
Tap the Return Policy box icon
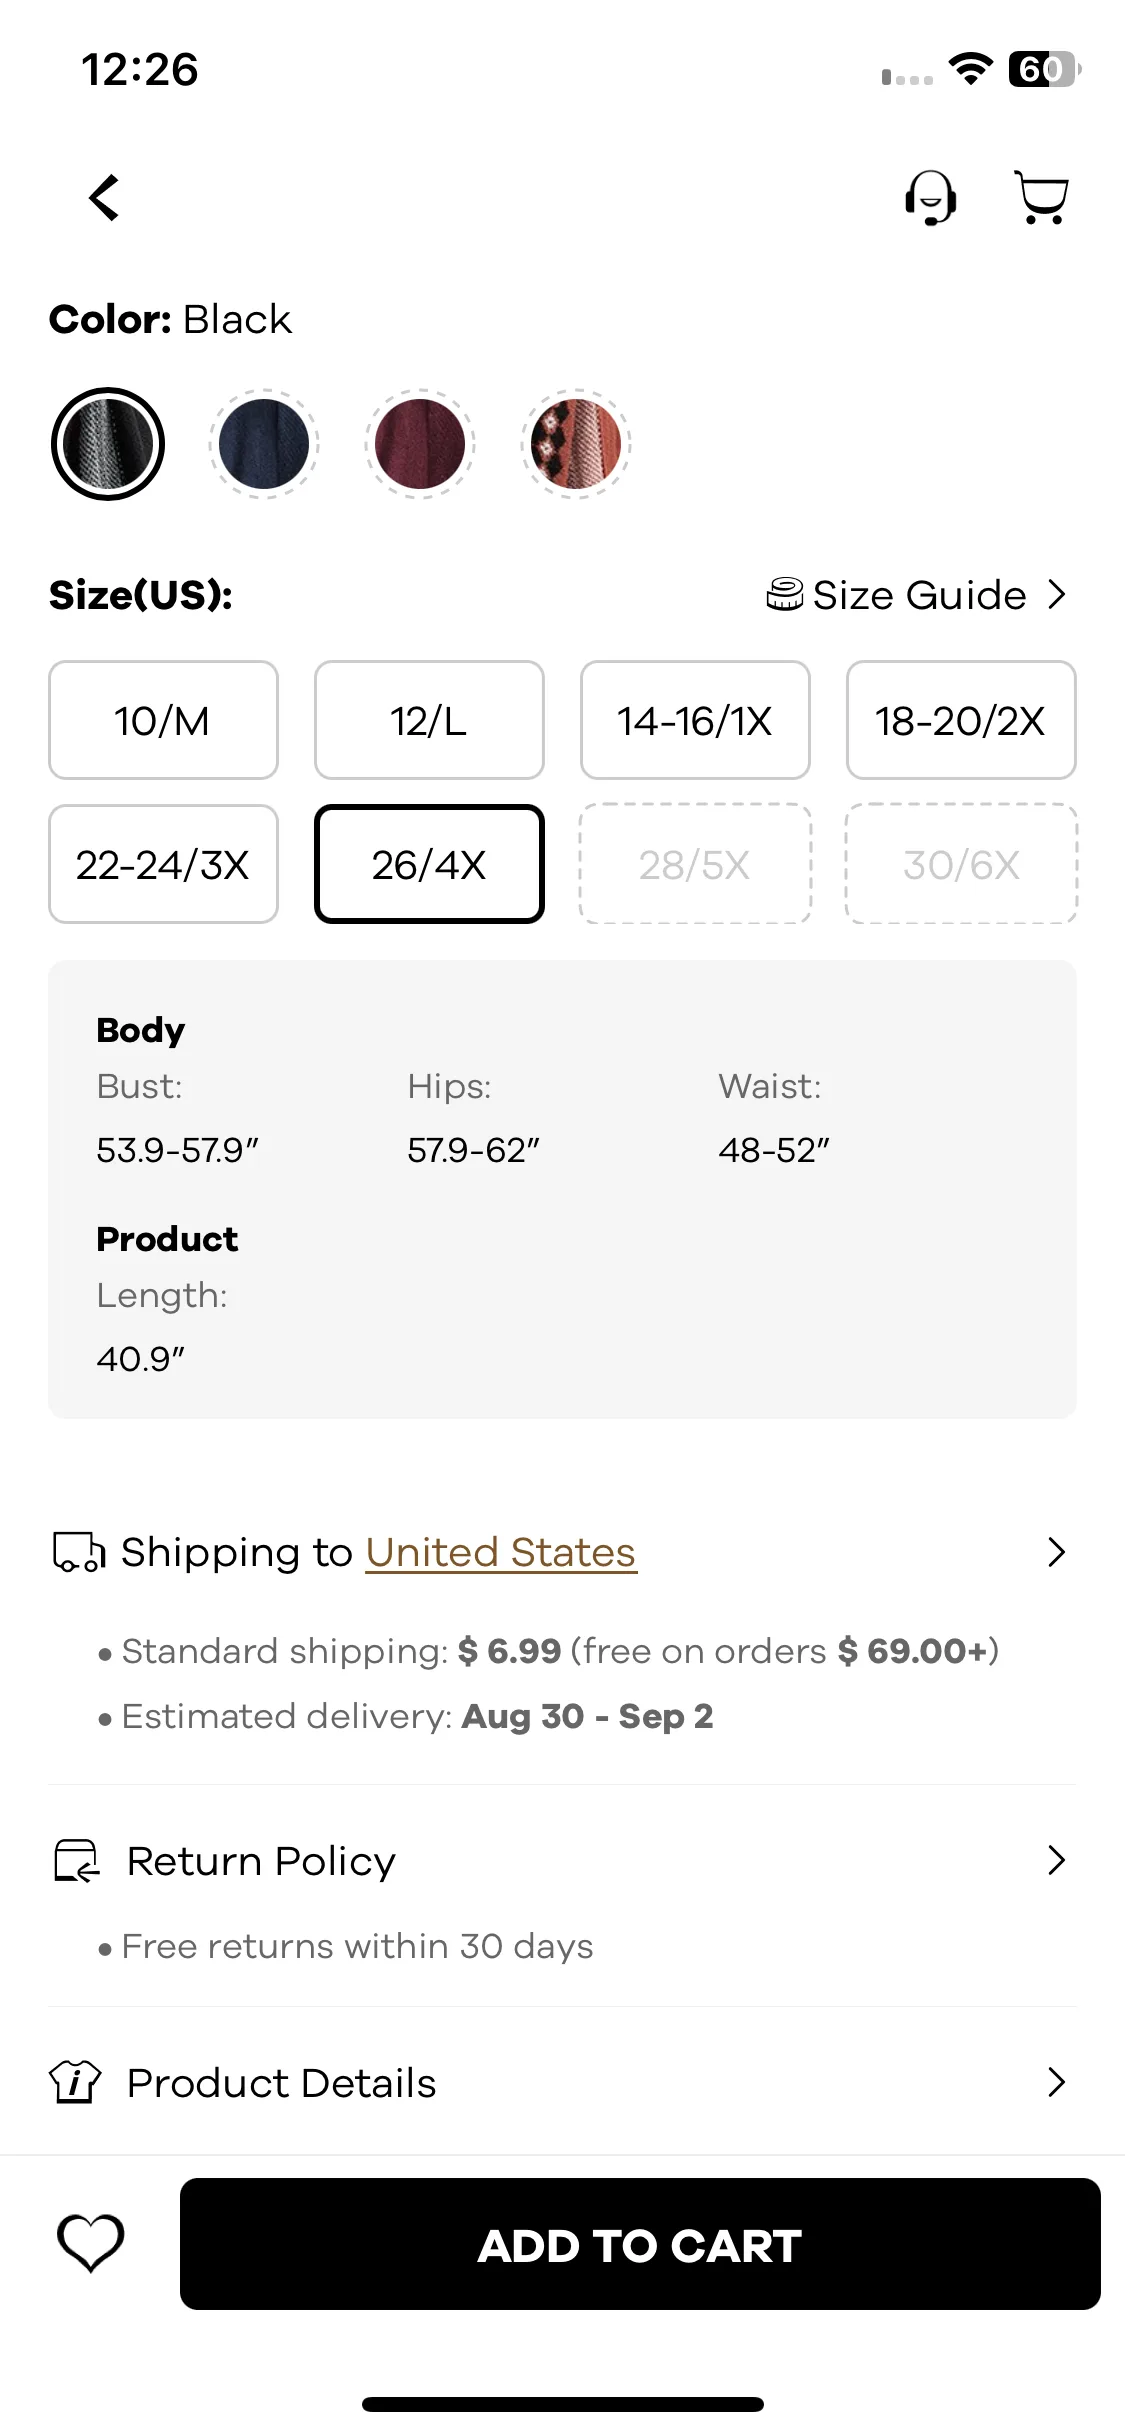(77, 1861)
